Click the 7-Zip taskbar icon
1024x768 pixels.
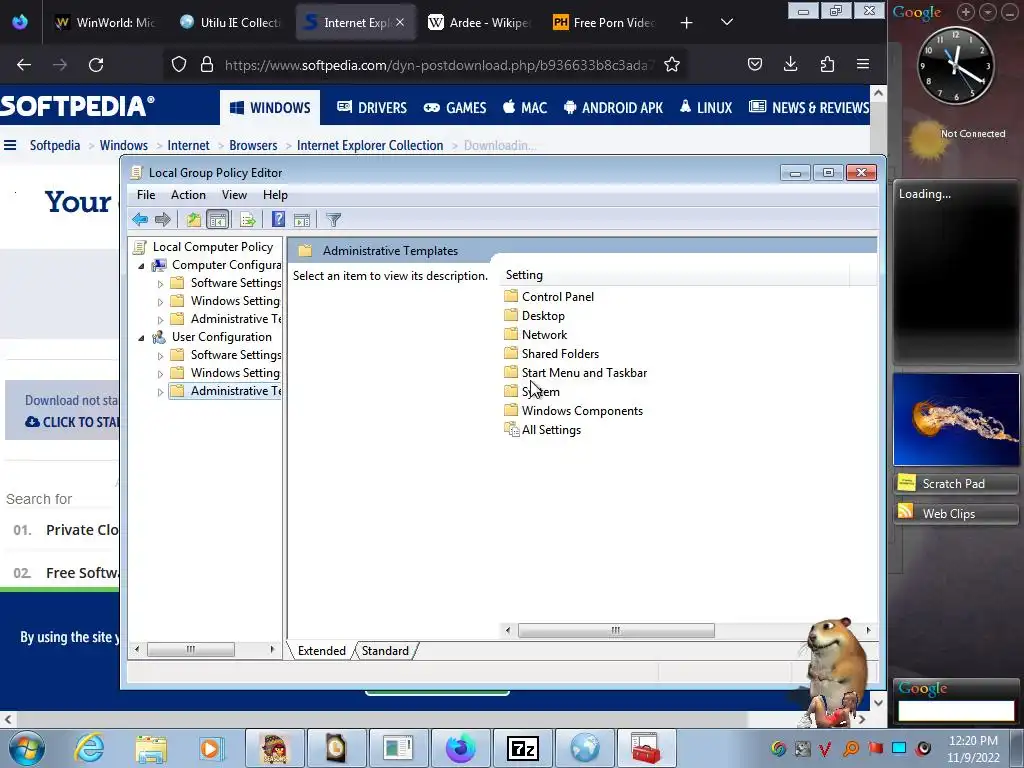tap(523, 748)
